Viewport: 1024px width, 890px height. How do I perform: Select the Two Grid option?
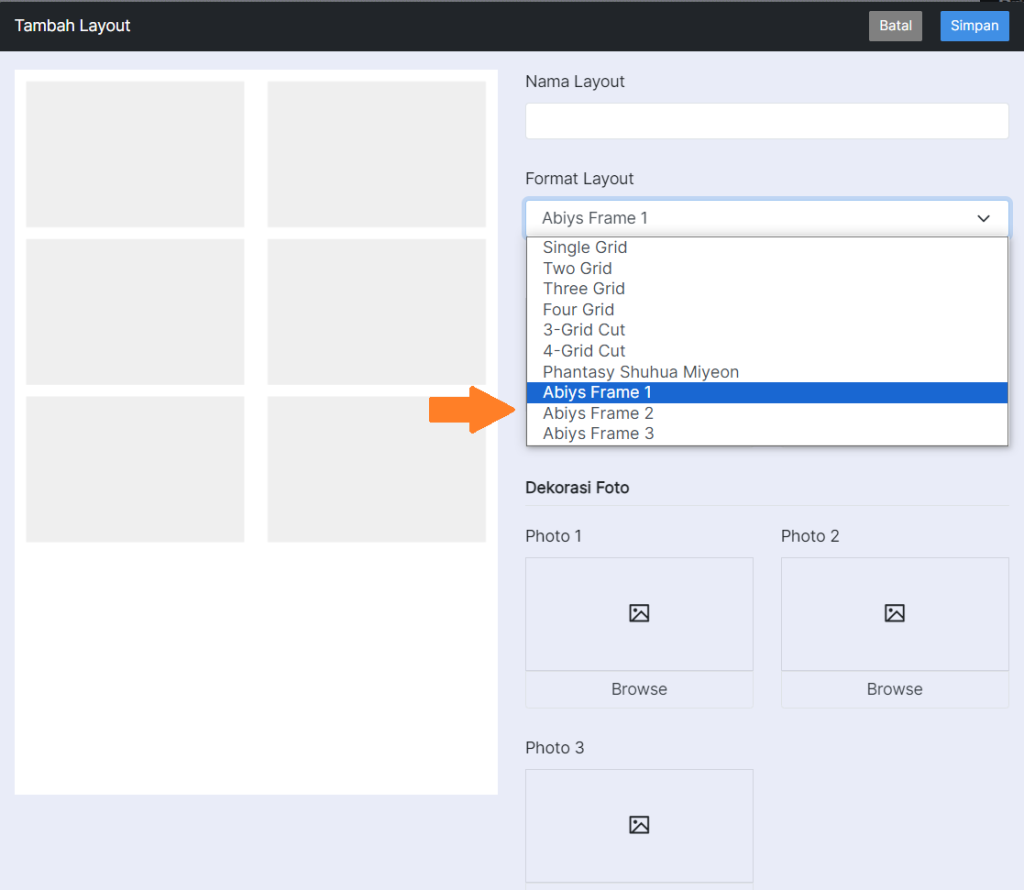[767, 268]
